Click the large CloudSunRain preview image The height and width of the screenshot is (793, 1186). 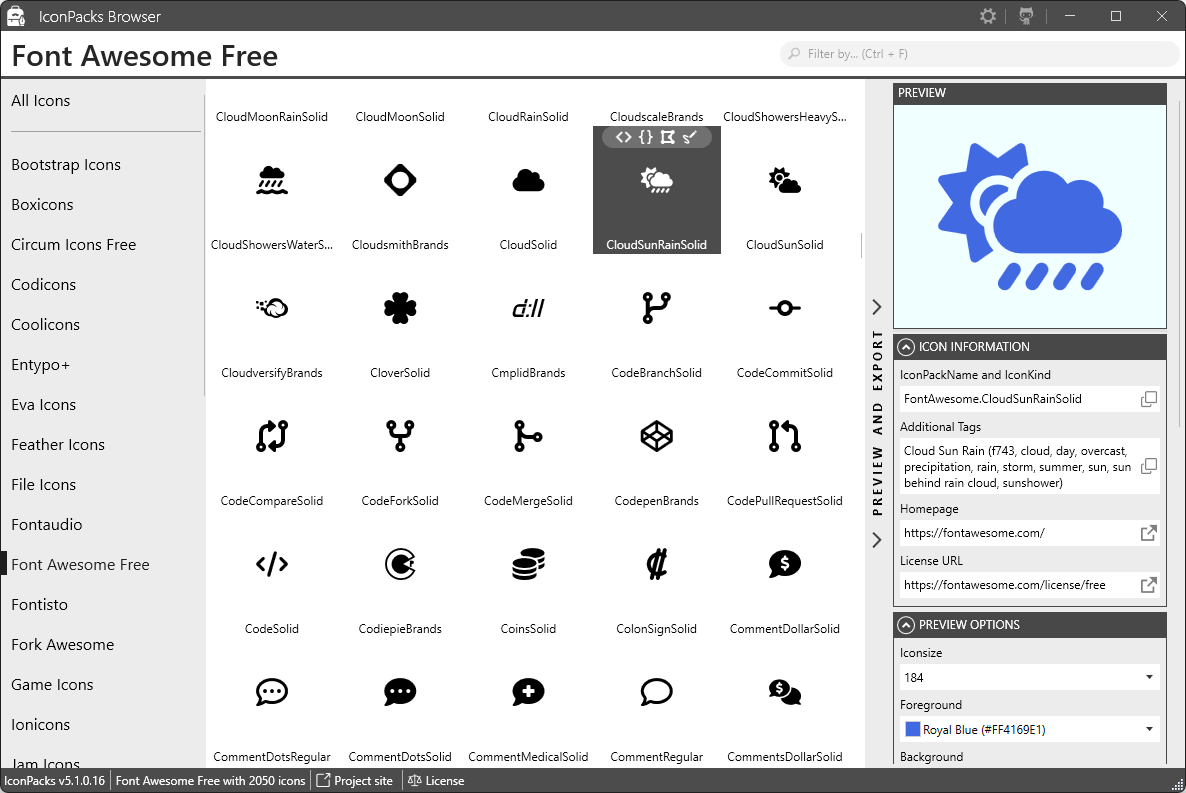click(x=1029, y=216)
